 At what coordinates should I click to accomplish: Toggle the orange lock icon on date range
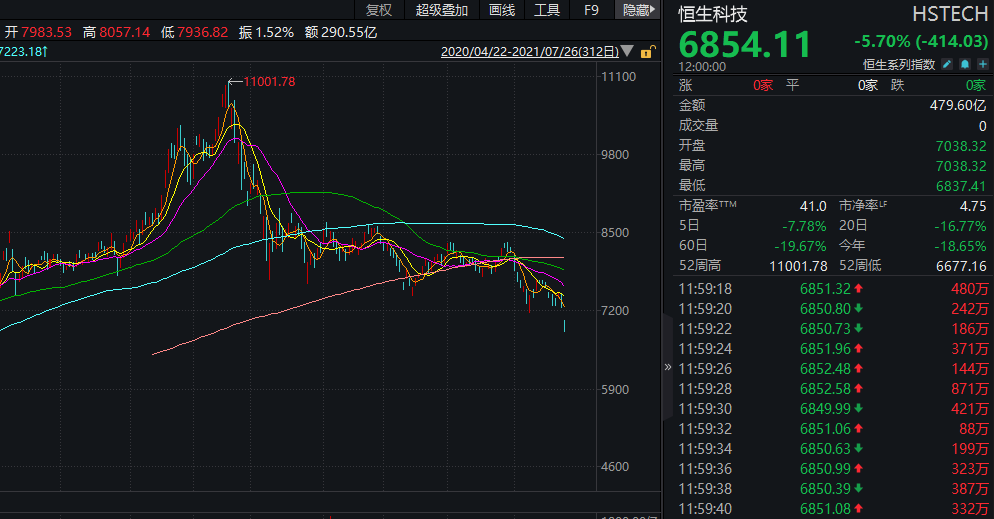[x=648, y=51]
